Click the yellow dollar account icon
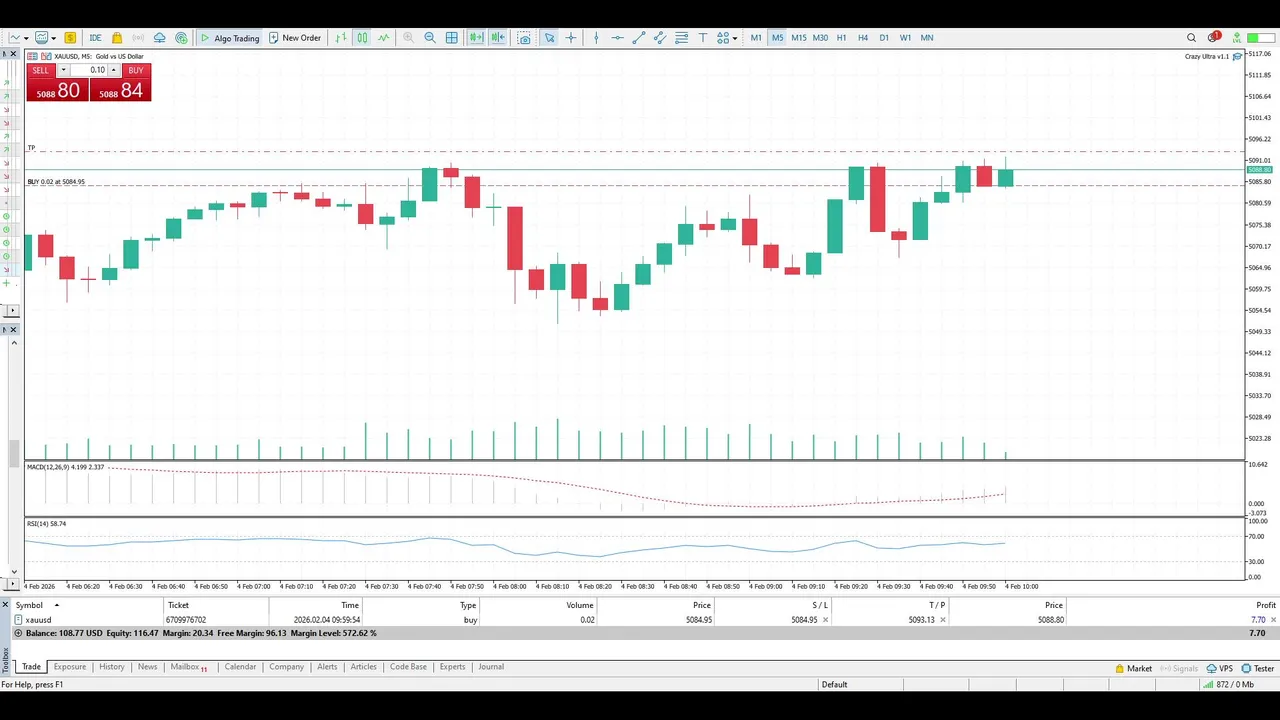This screenshot has width=1280, height=720. pyautogui.click(x=70, y=38)
